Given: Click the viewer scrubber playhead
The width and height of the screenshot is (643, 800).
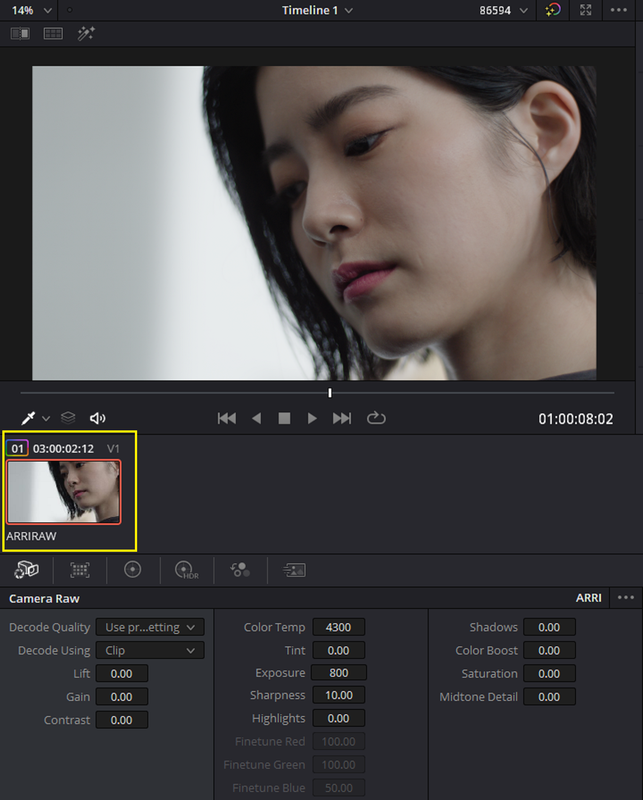Looking at the screenshot, I should point(330,393).
